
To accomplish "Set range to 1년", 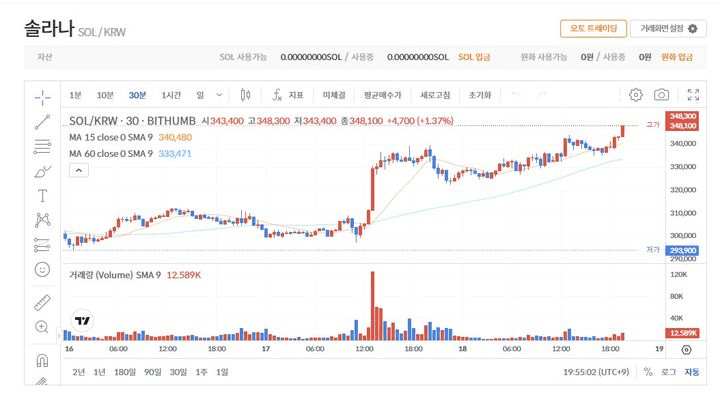I will click(x=100, y=372).
